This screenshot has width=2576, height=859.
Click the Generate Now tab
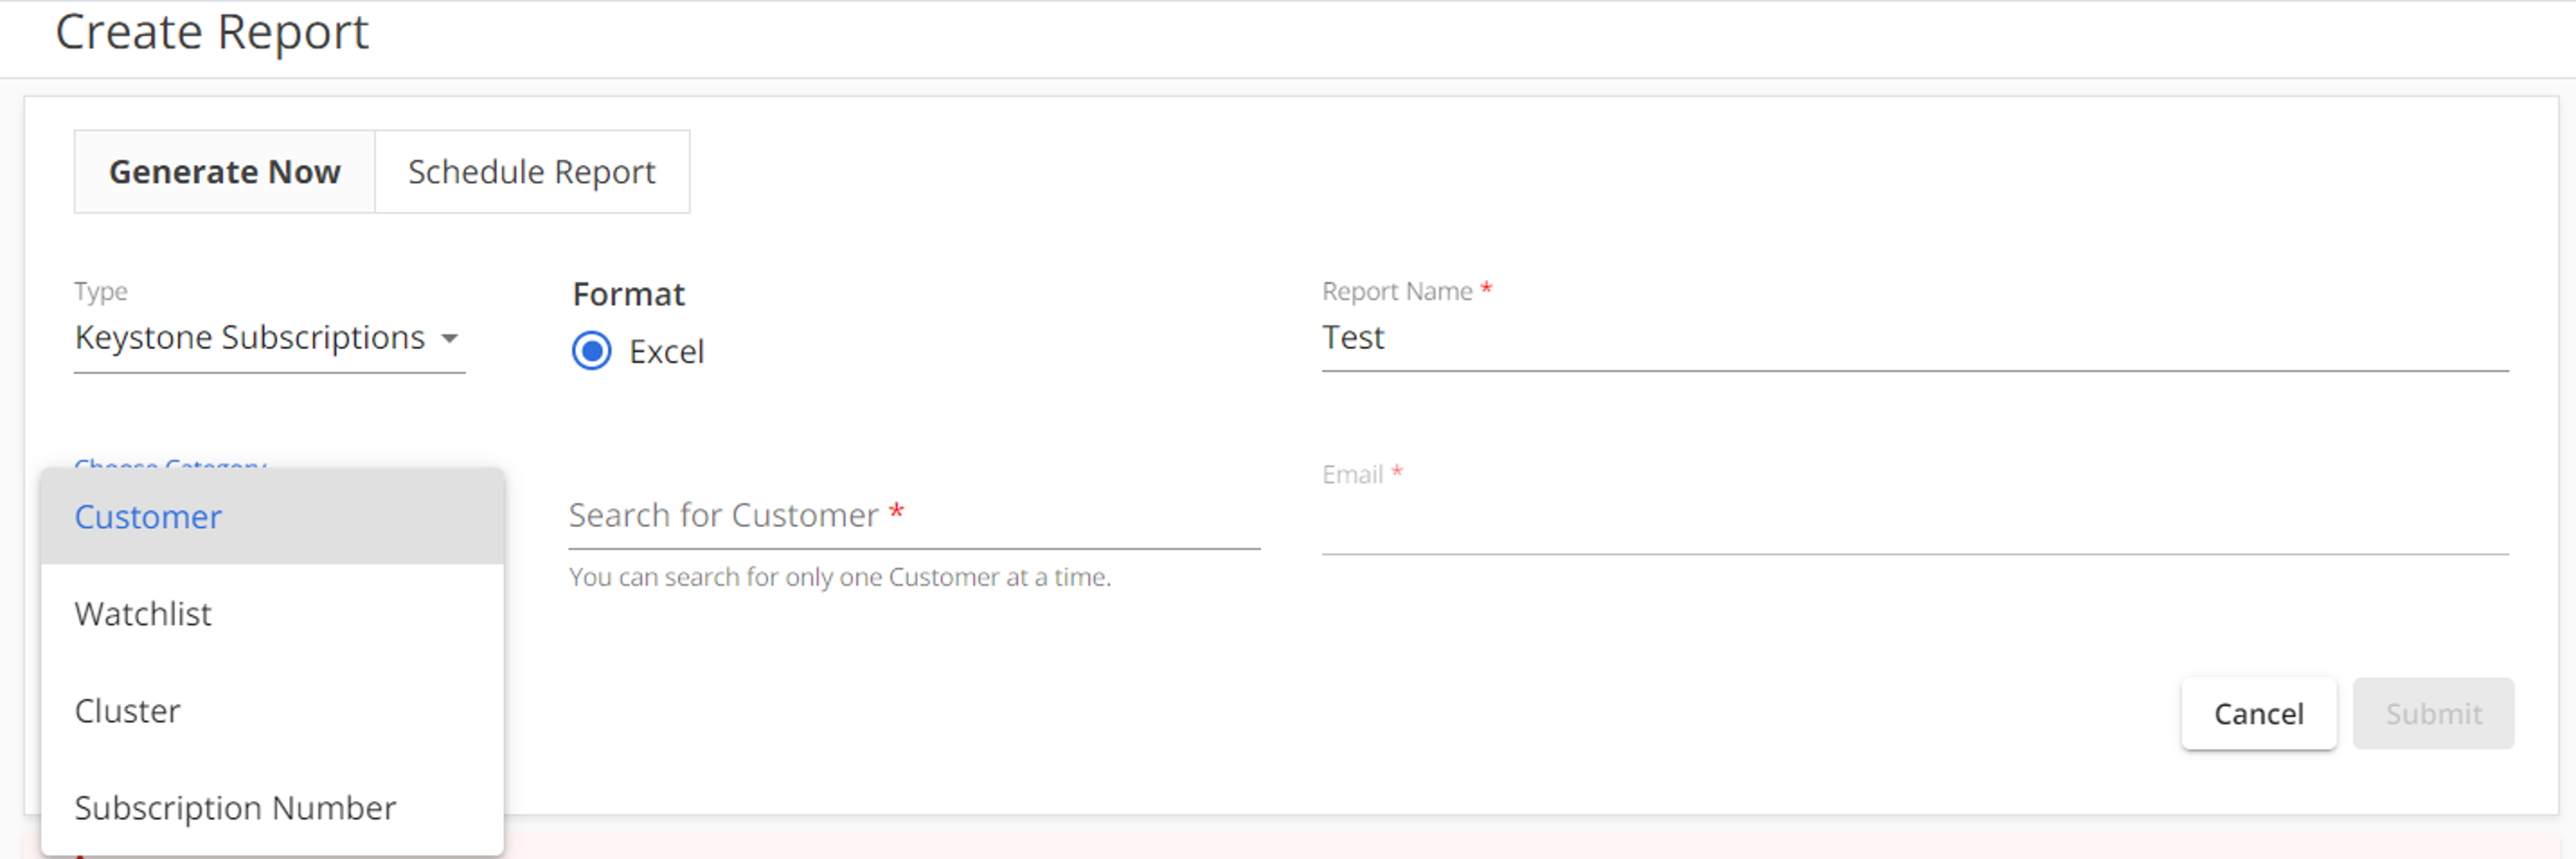point(225,169)
